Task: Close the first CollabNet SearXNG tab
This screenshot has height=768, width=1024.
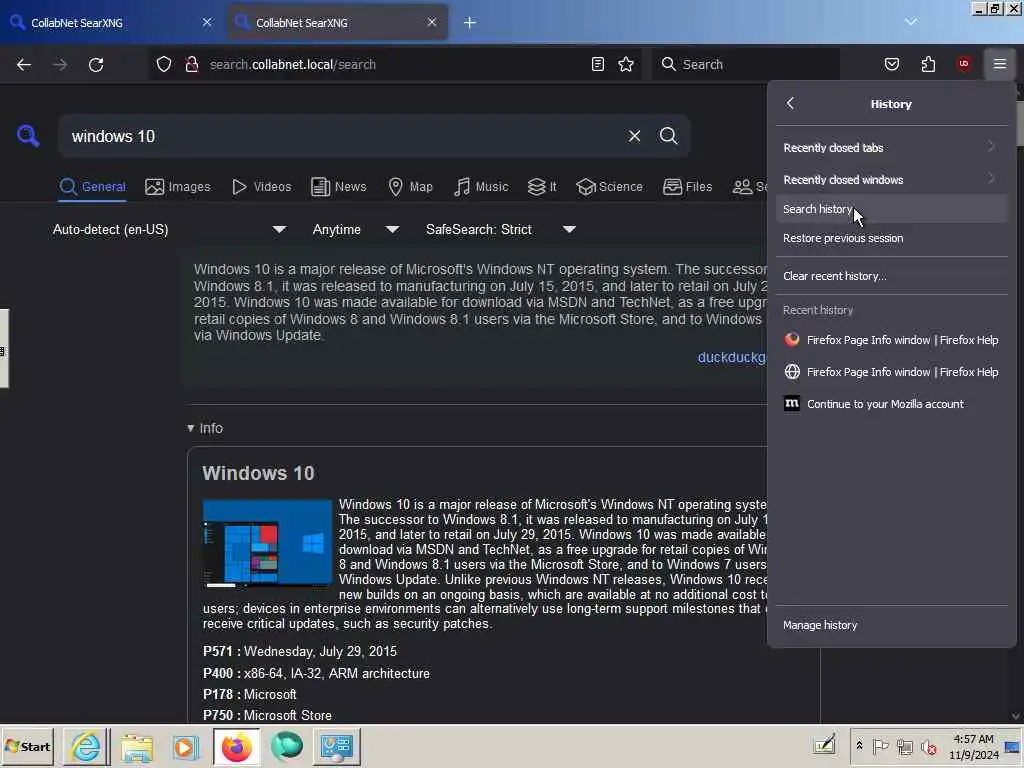Action: 207,22
